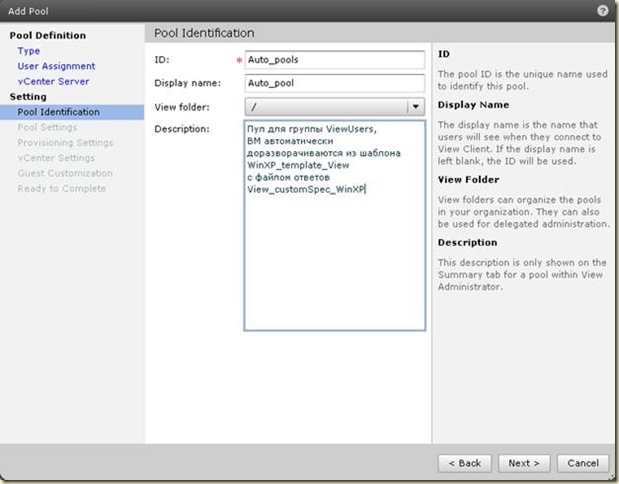Click the ID input field
619x484 pixels.
pos(334,60)
